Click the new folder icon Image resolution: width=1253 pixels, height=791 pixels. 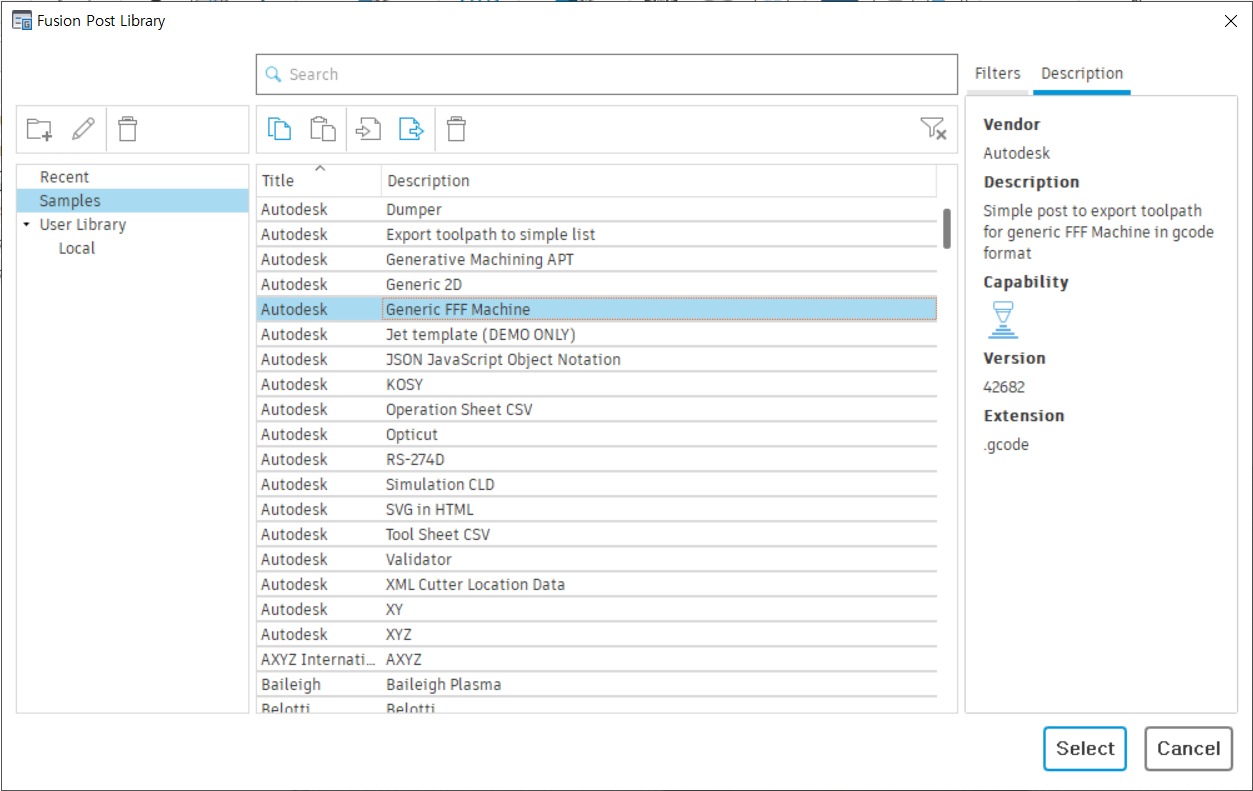39,129
